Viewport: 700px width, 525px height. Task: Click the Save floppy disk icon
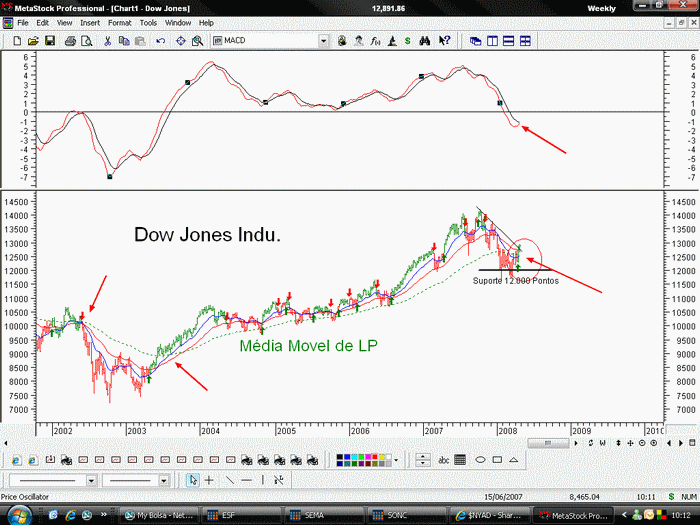click(50, 41)
